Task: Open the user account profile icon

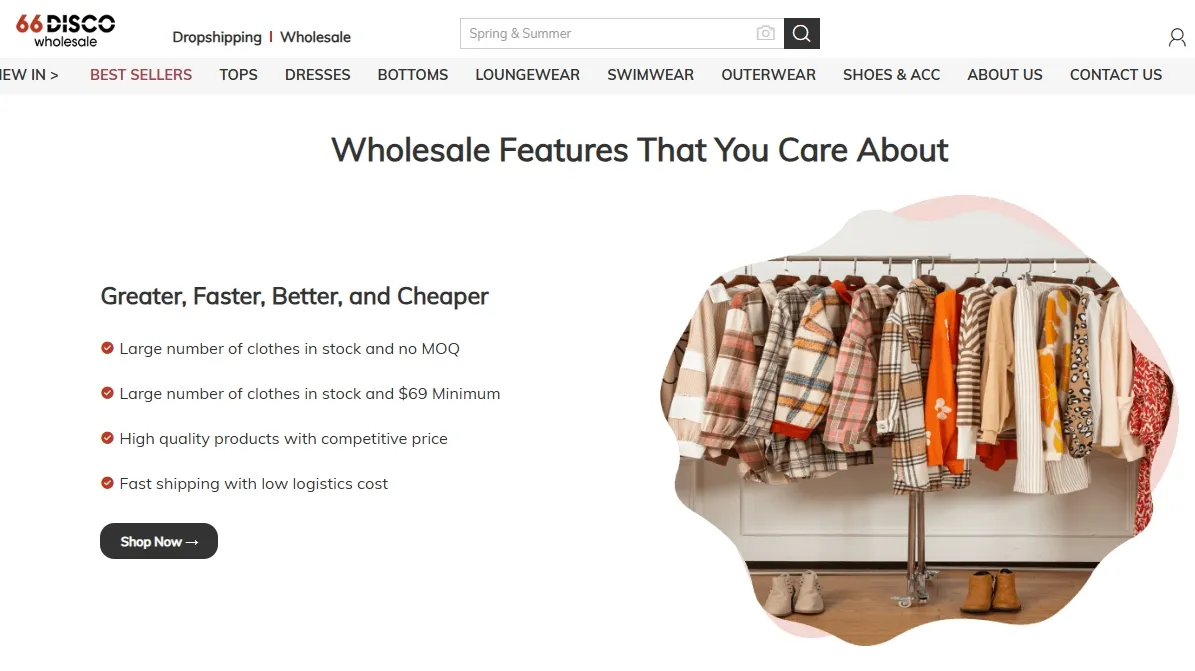Action: (1177, 37)
